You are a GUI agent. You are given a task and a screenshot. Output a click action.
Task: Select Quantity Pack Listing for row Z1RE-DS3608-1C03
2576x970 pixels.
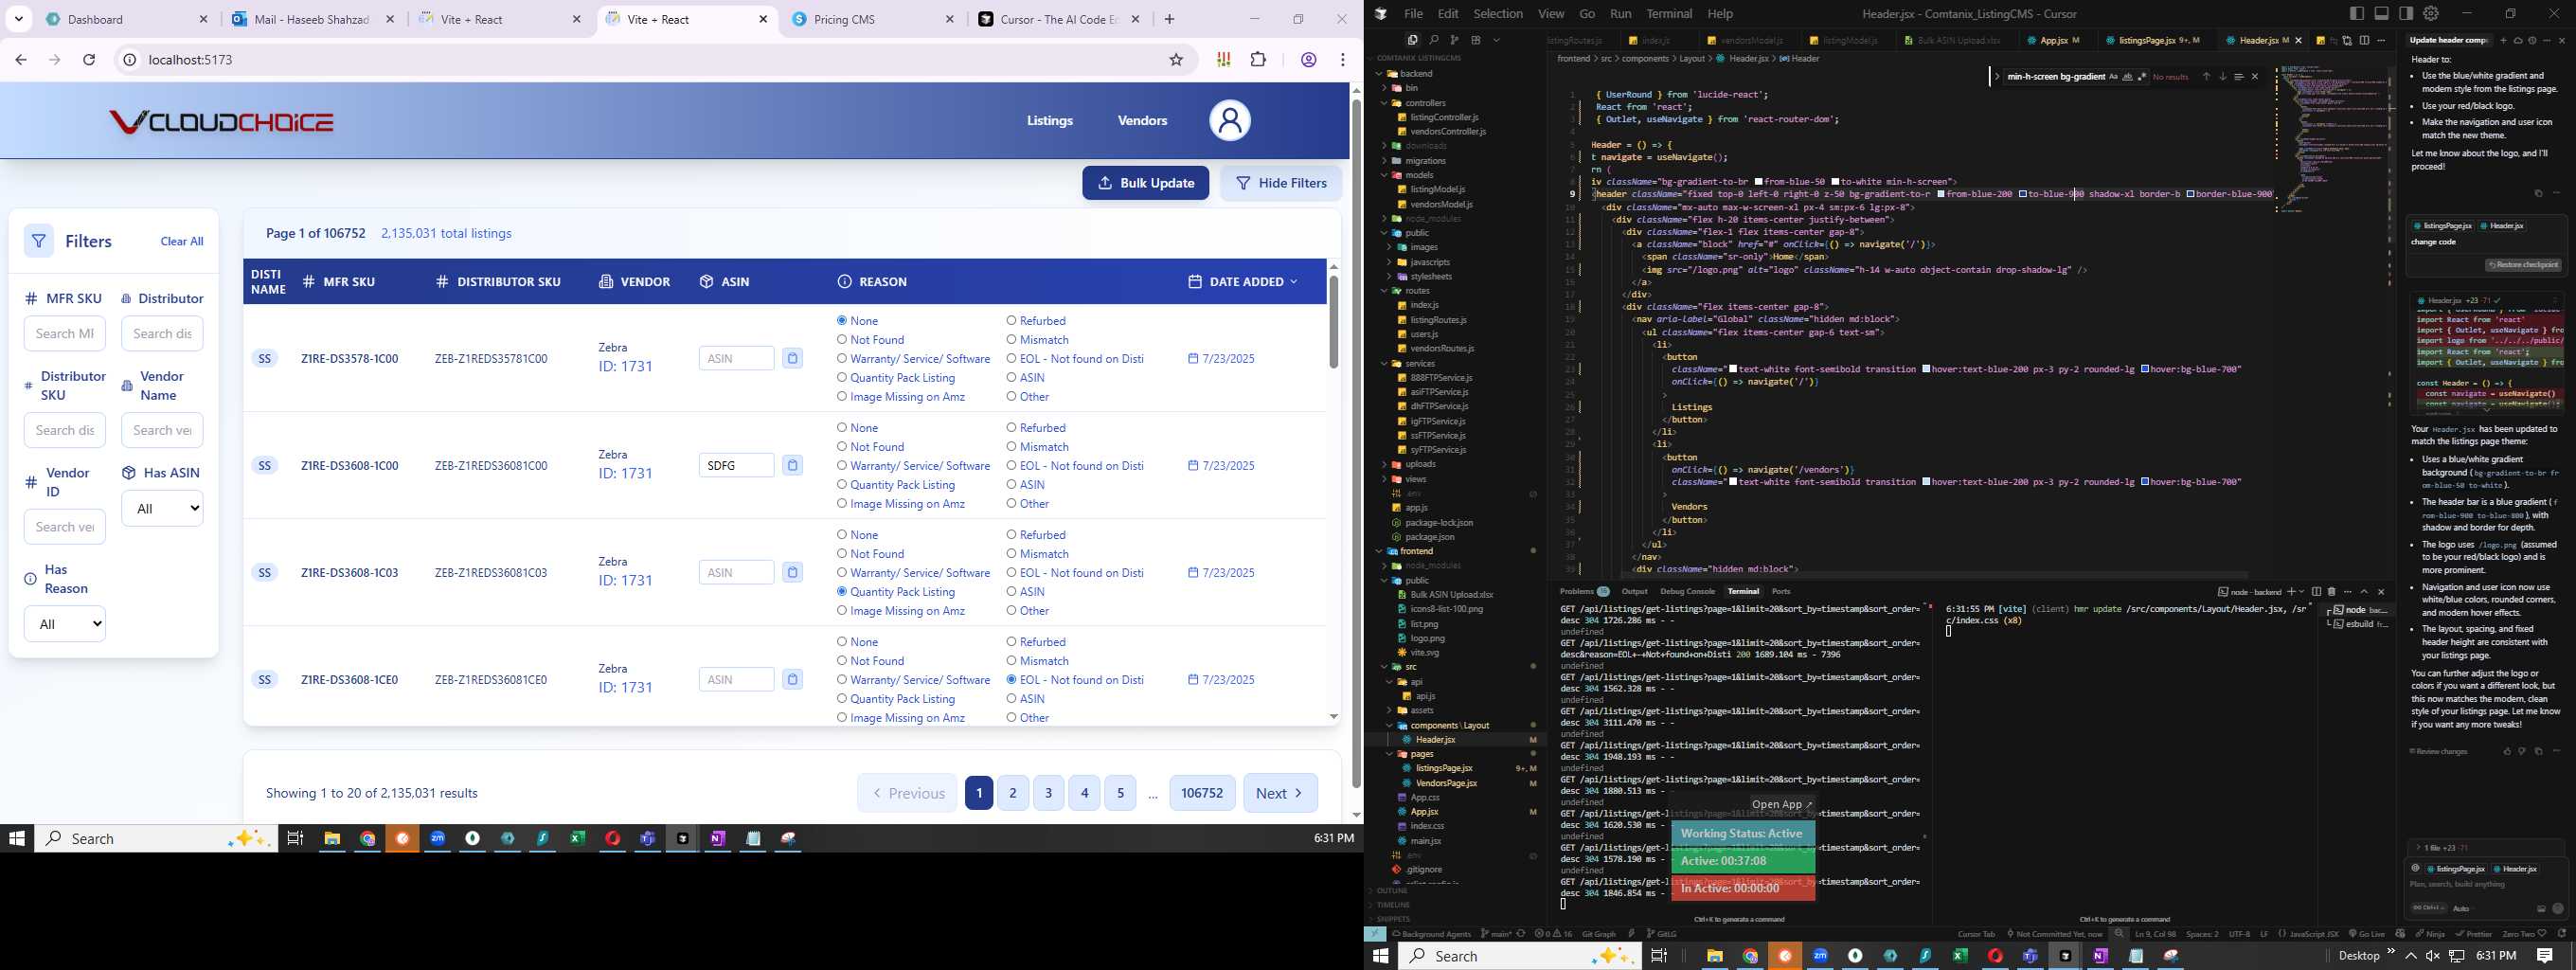842,592
